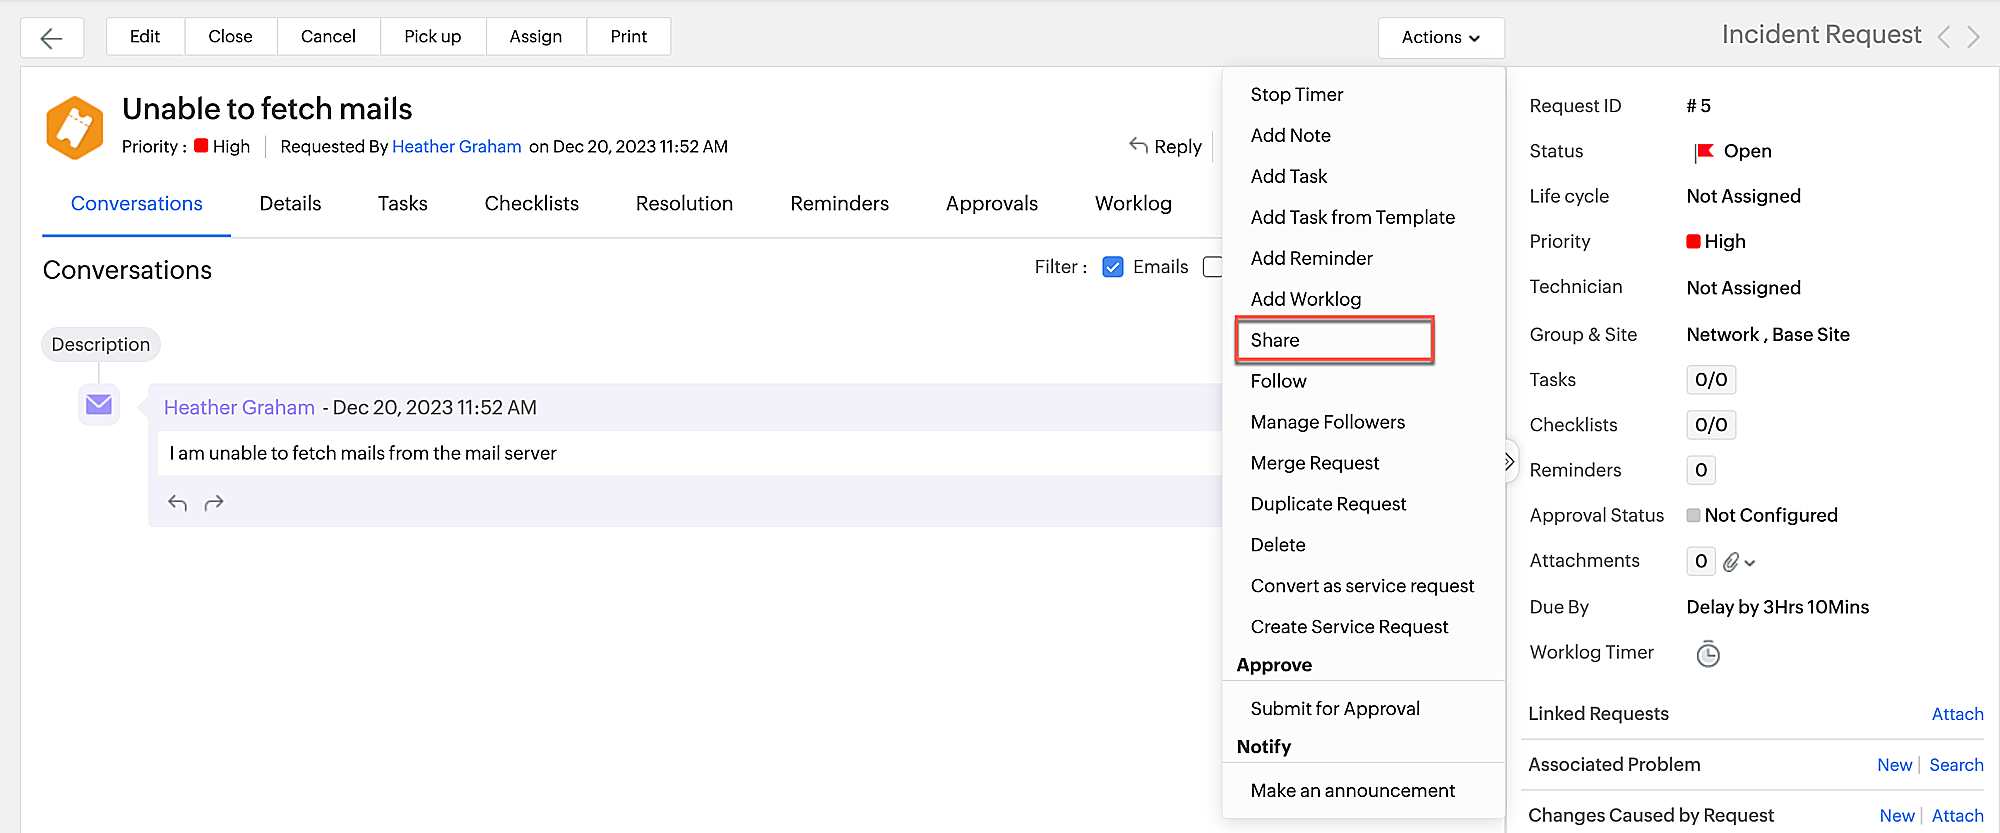
Task: Click the back arrow icon
Action: (x=51, y=38)
